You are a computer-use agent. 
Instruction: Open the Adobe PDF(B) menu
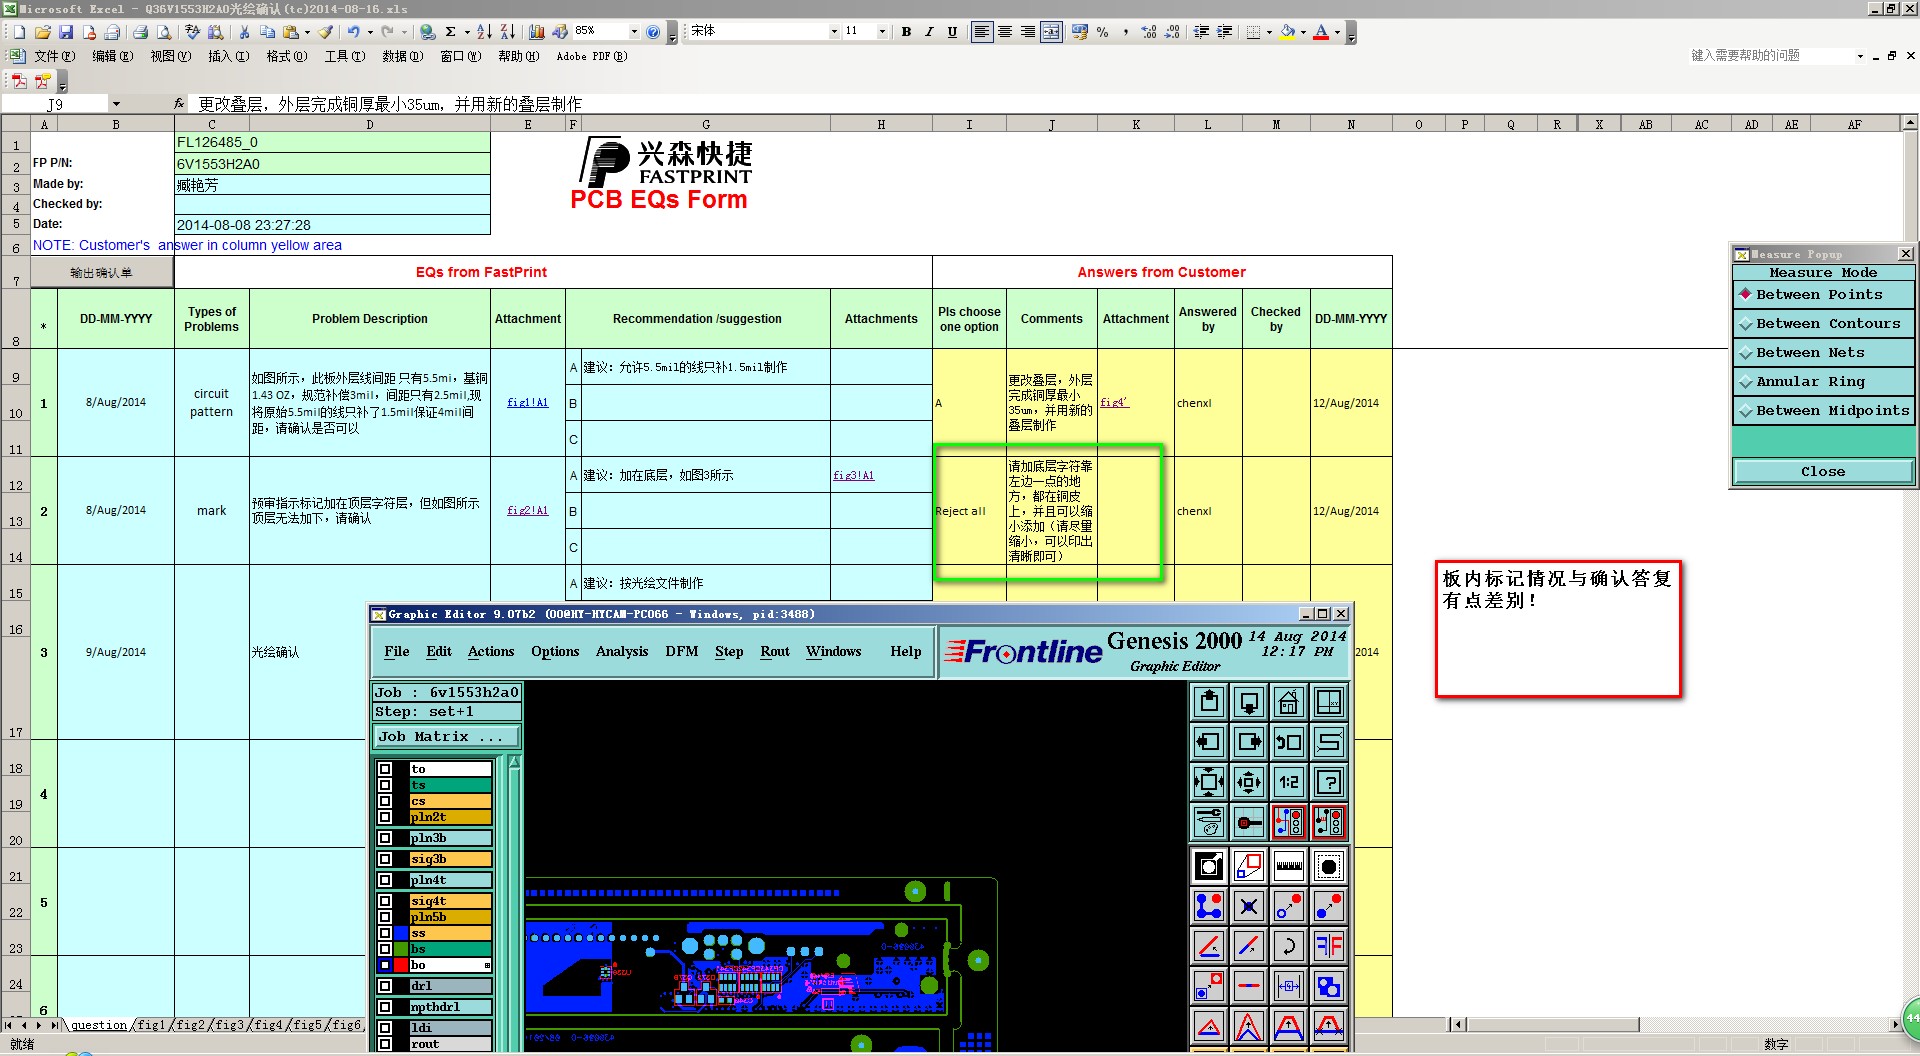tap(592, 56)
